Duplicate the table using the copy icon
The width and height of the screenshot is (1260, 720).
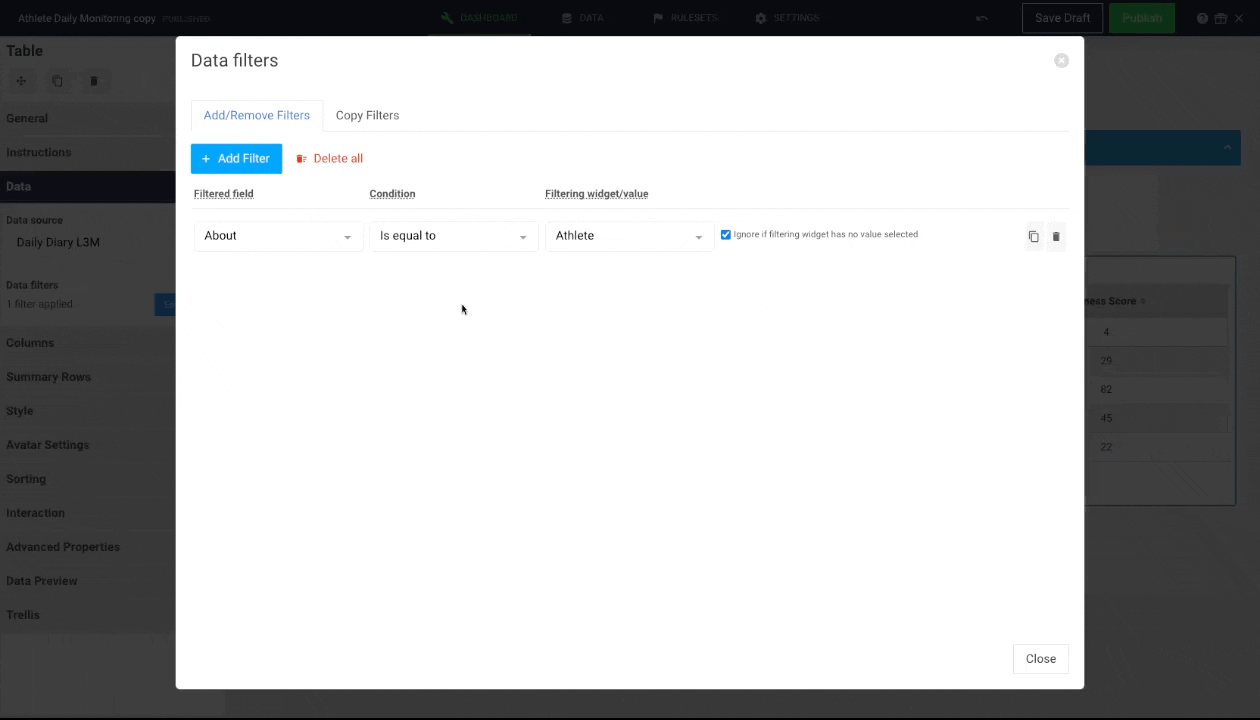[57, 81]
